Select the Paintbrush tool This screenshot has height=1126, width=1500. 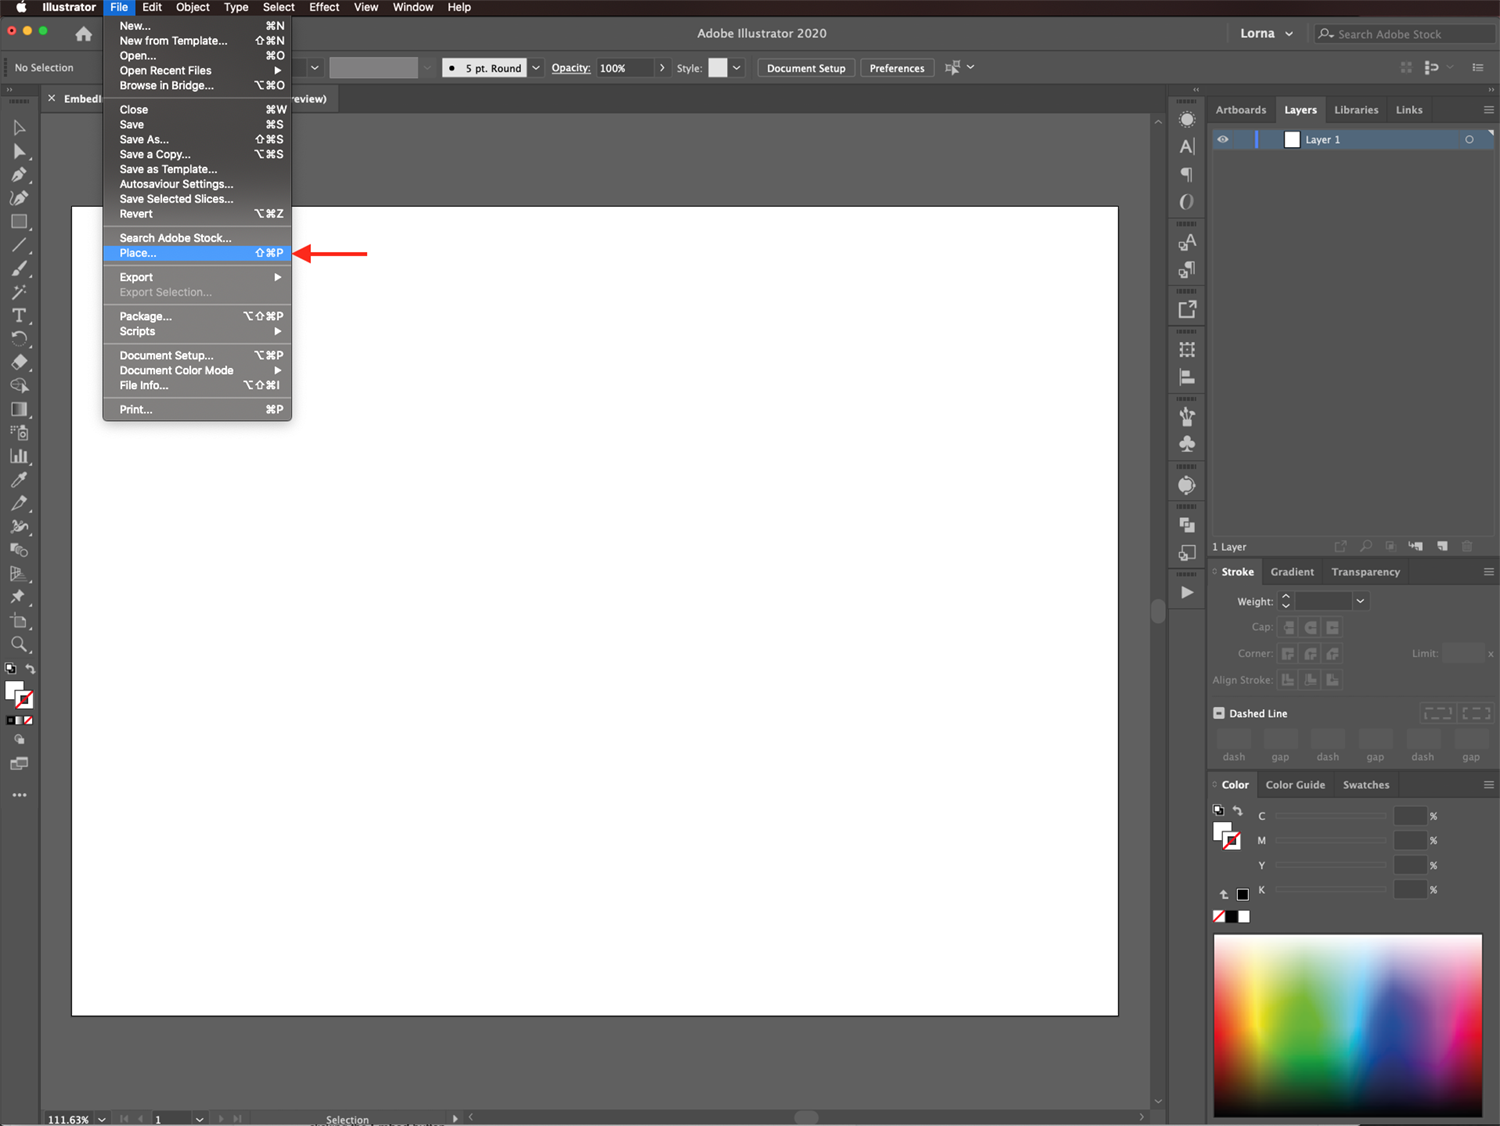pyautogui.click(x=19, y=268)
